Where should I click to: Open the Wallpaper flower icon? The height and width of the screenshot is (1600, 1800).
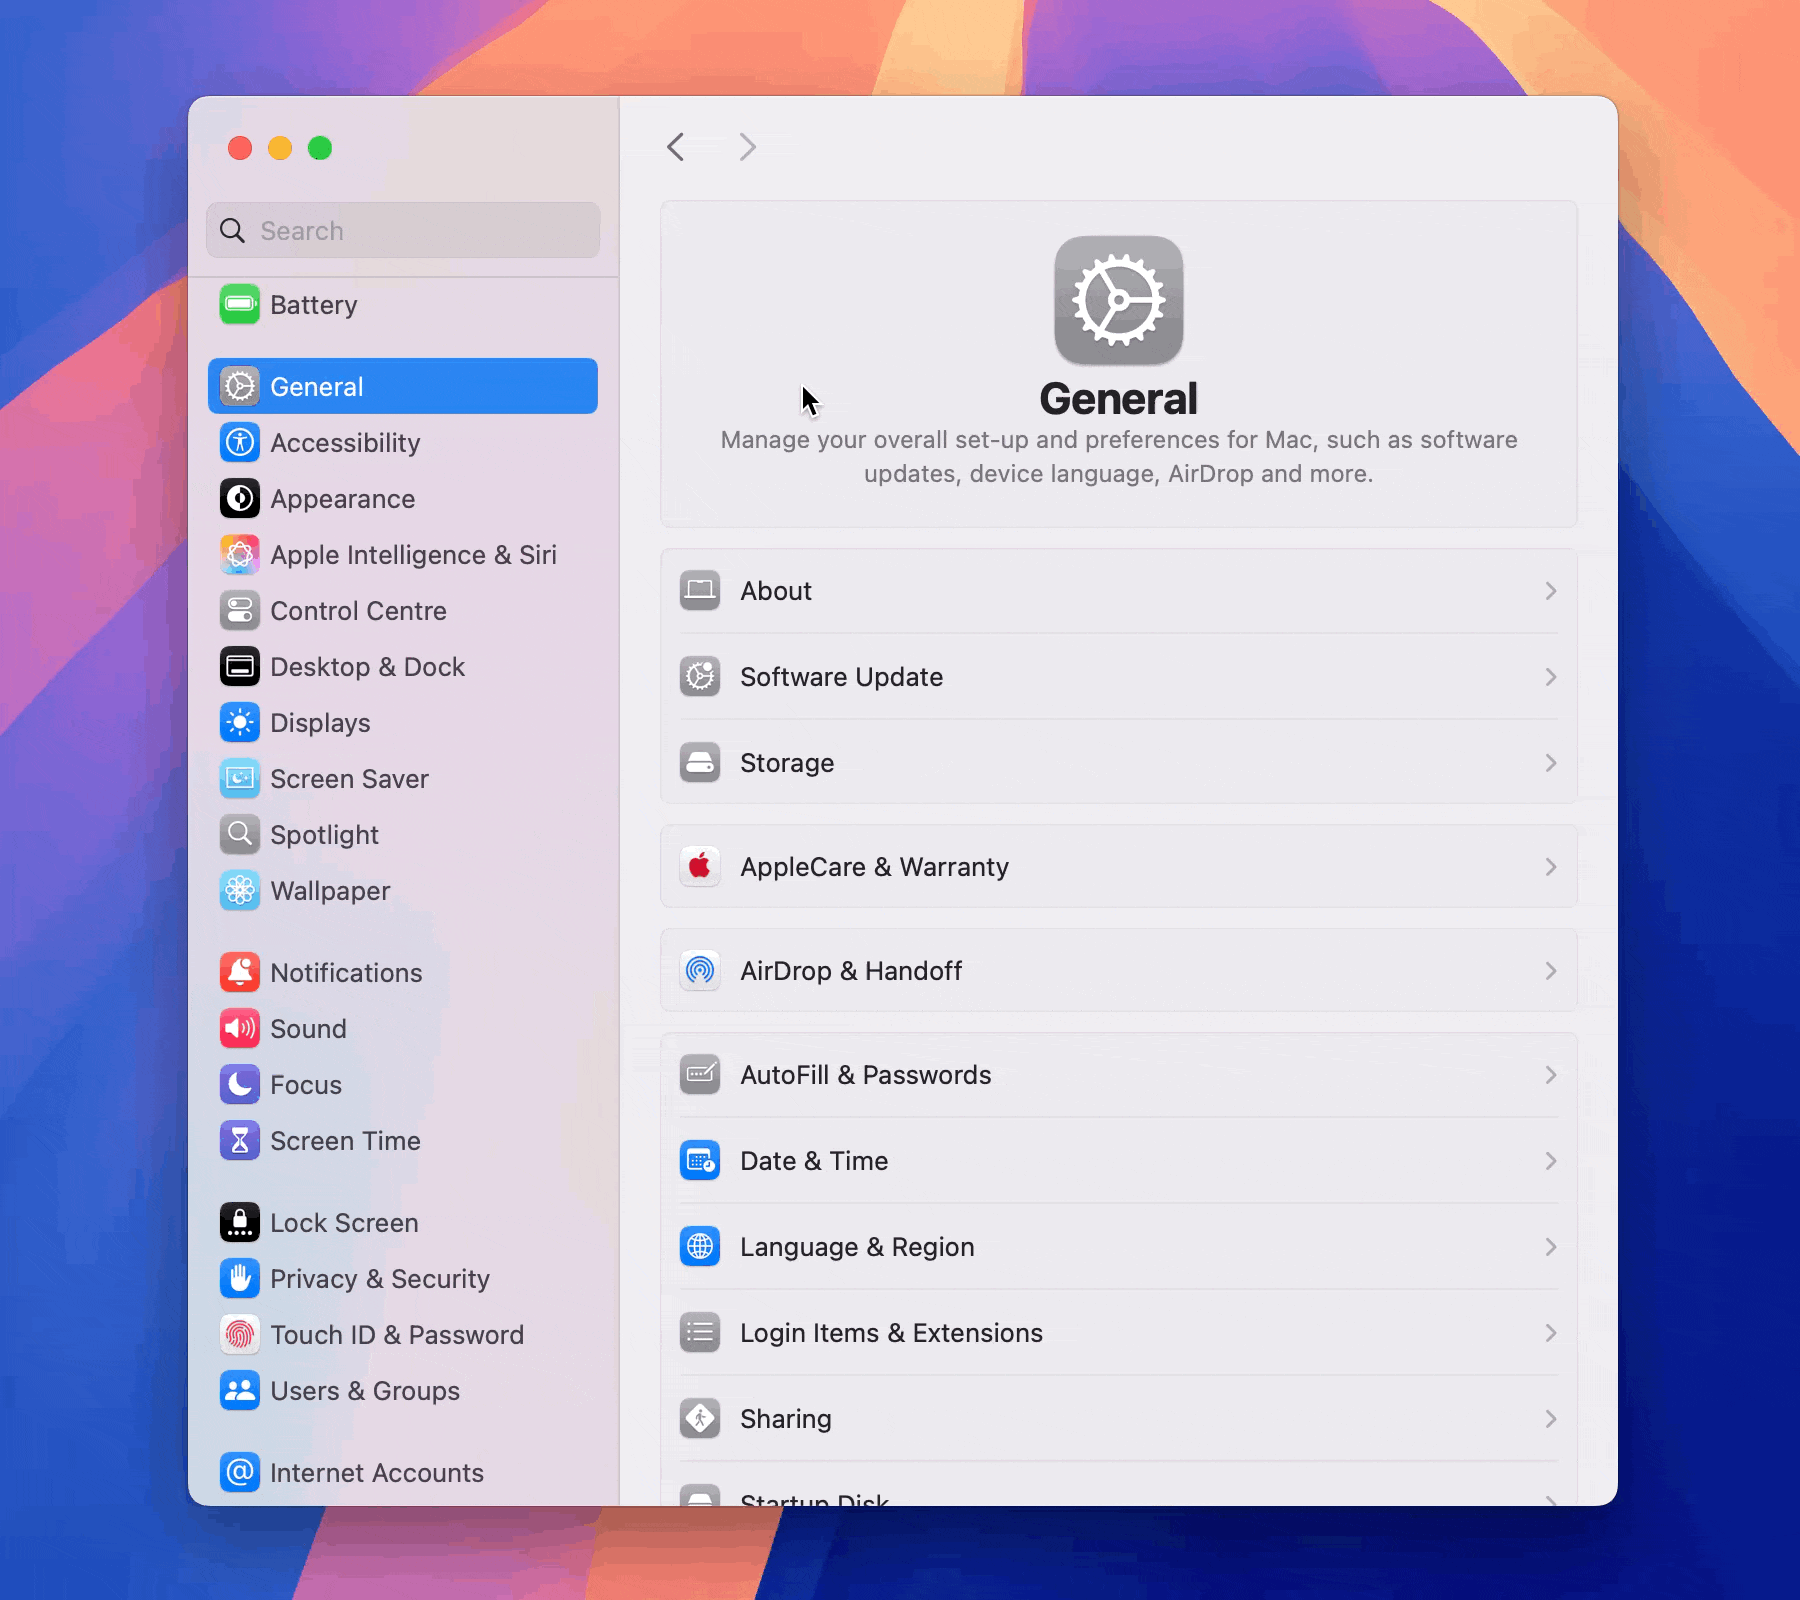click(x=240, y=890)
